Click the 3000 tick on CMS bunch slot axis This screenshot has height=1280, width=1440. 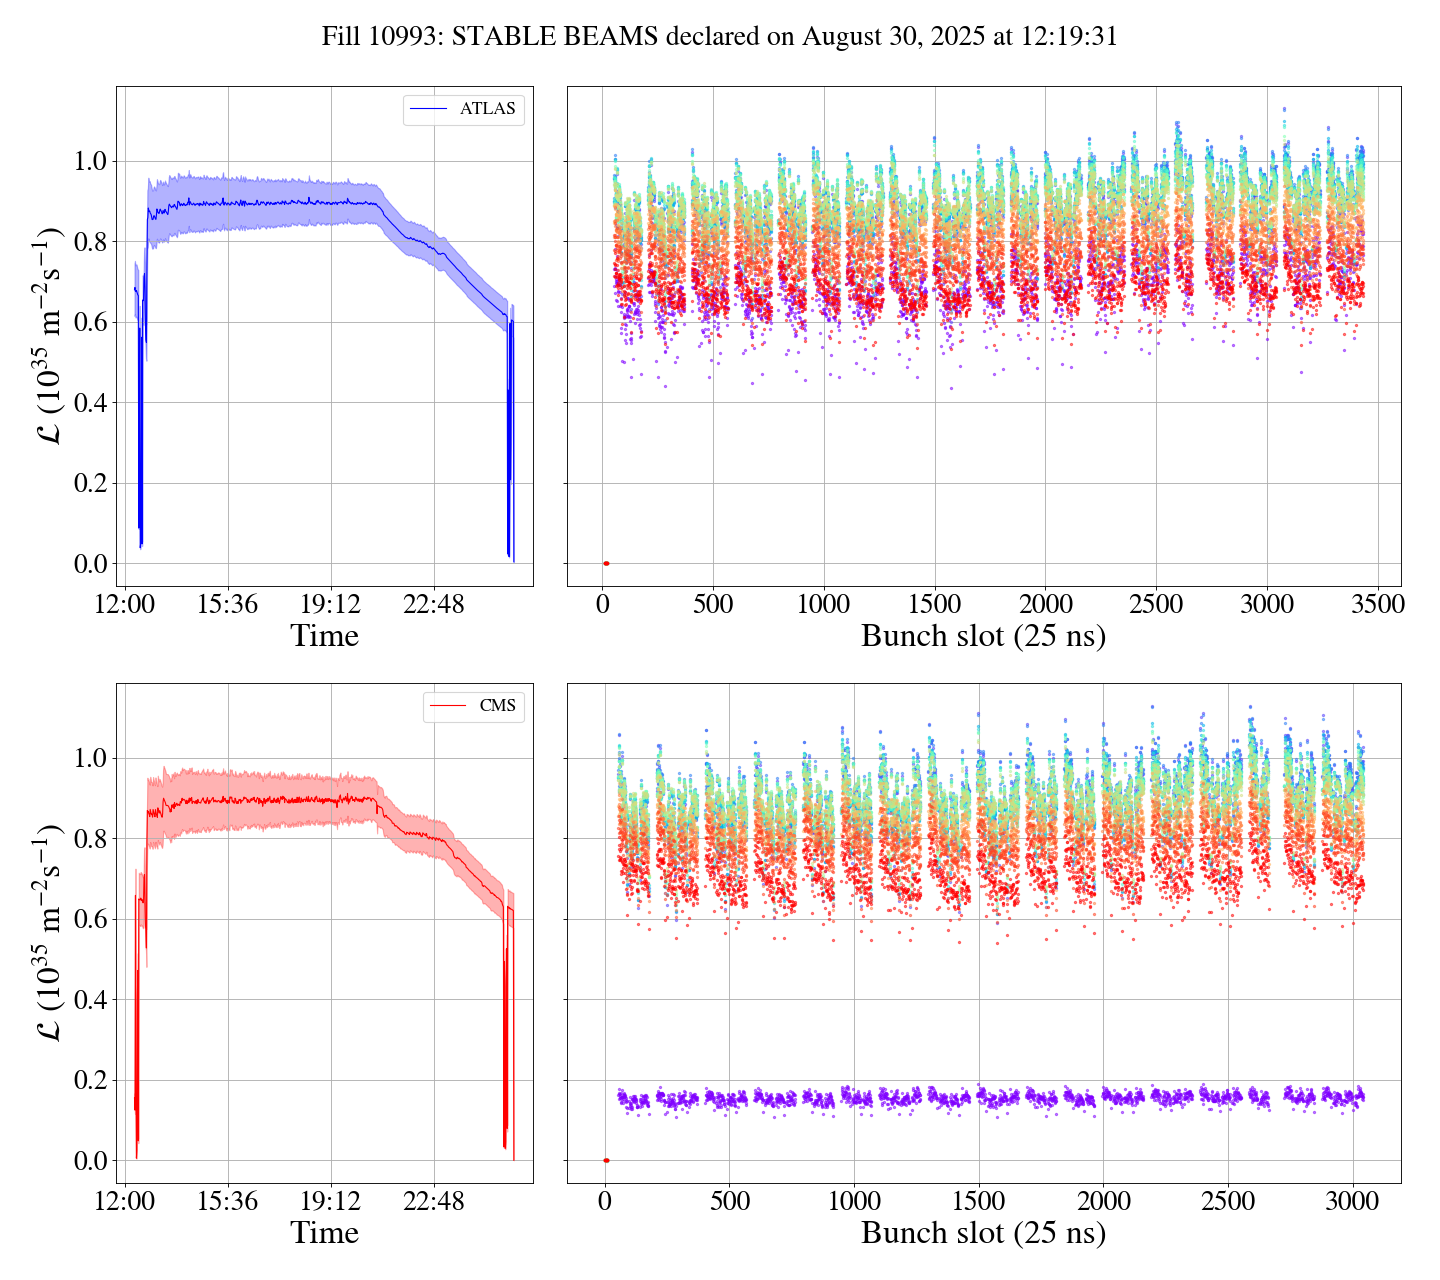1352,1201
